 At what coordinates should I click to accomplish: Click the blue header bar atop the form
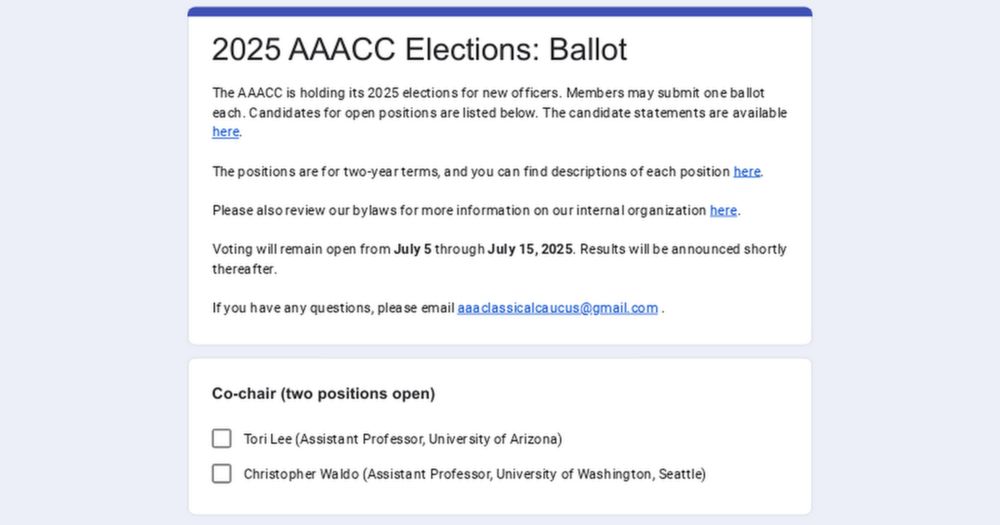tap(500, 11)
